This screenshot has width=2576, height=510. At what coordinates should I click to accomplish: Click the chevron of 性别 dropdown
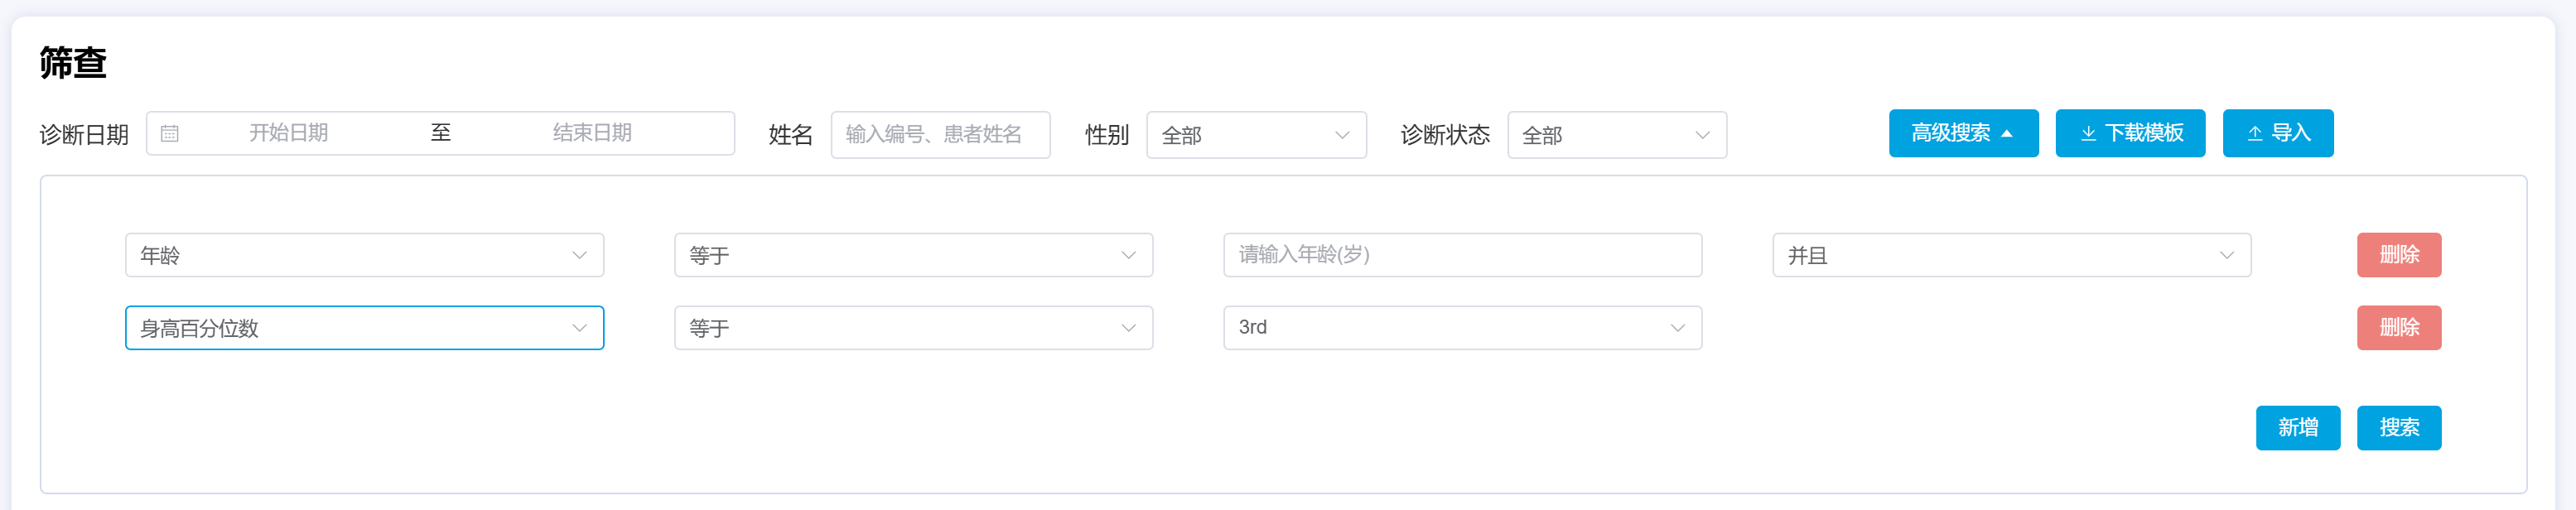click(1342, 135)
